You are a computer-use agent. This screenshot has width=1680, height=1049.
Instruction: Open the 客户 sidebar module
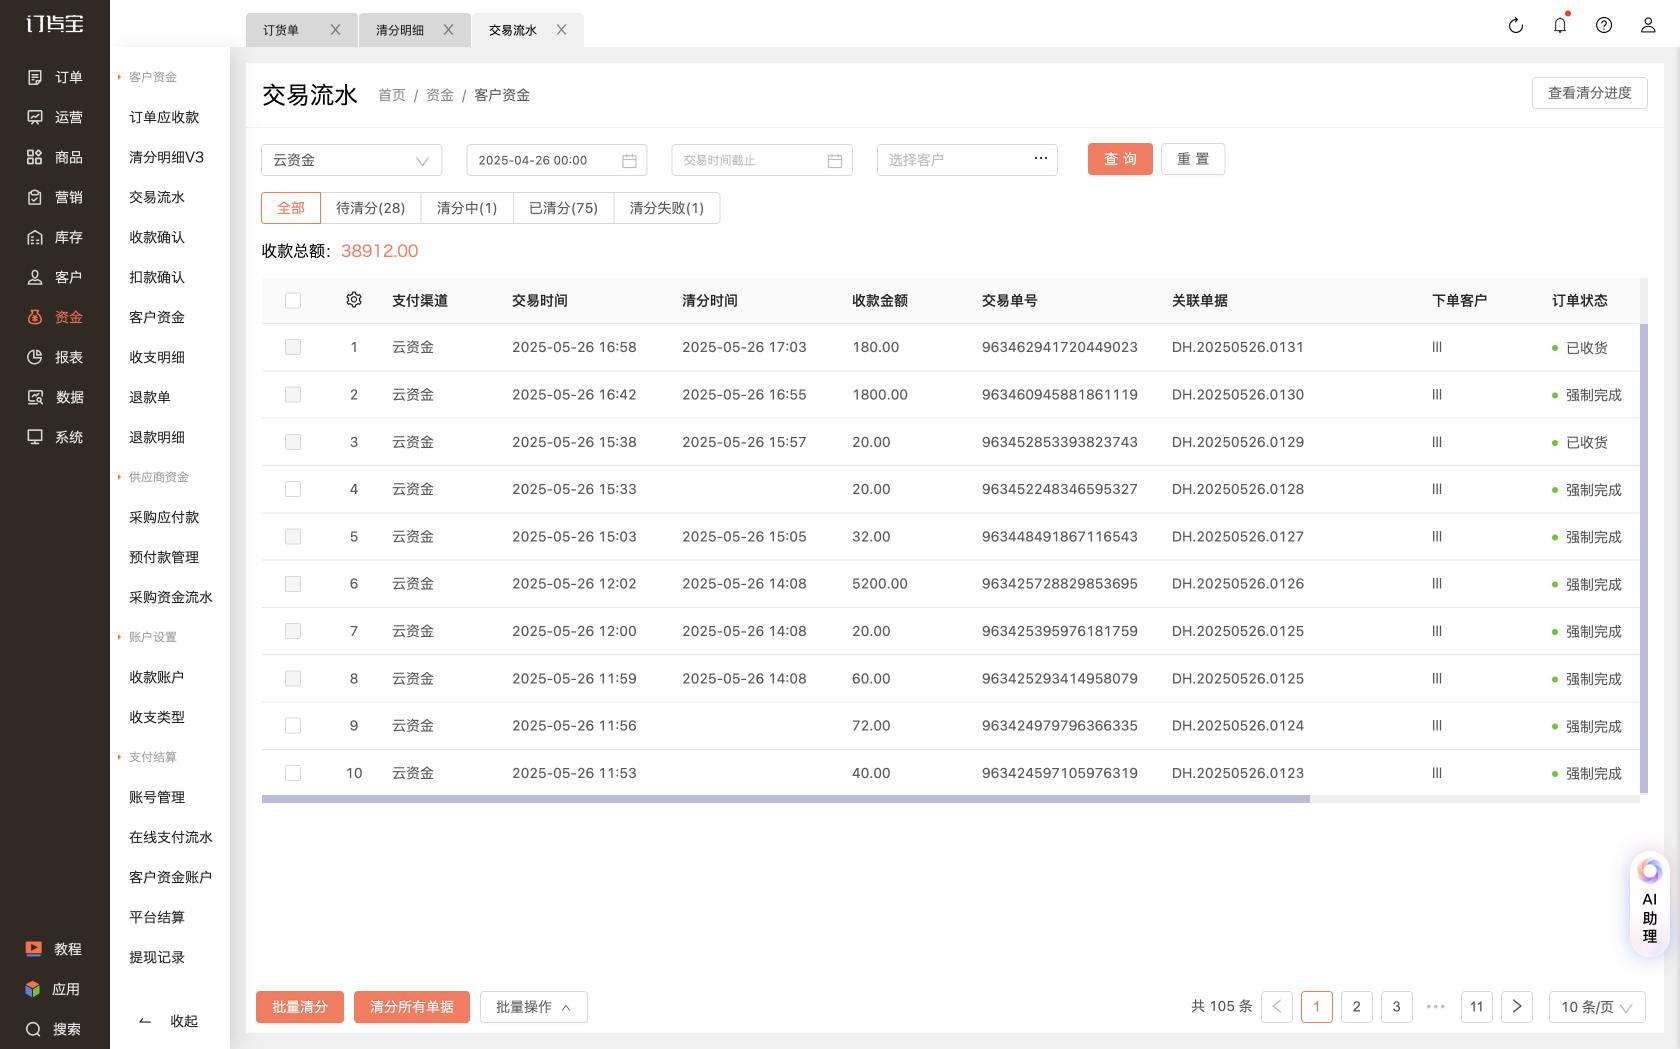point(55,277)
